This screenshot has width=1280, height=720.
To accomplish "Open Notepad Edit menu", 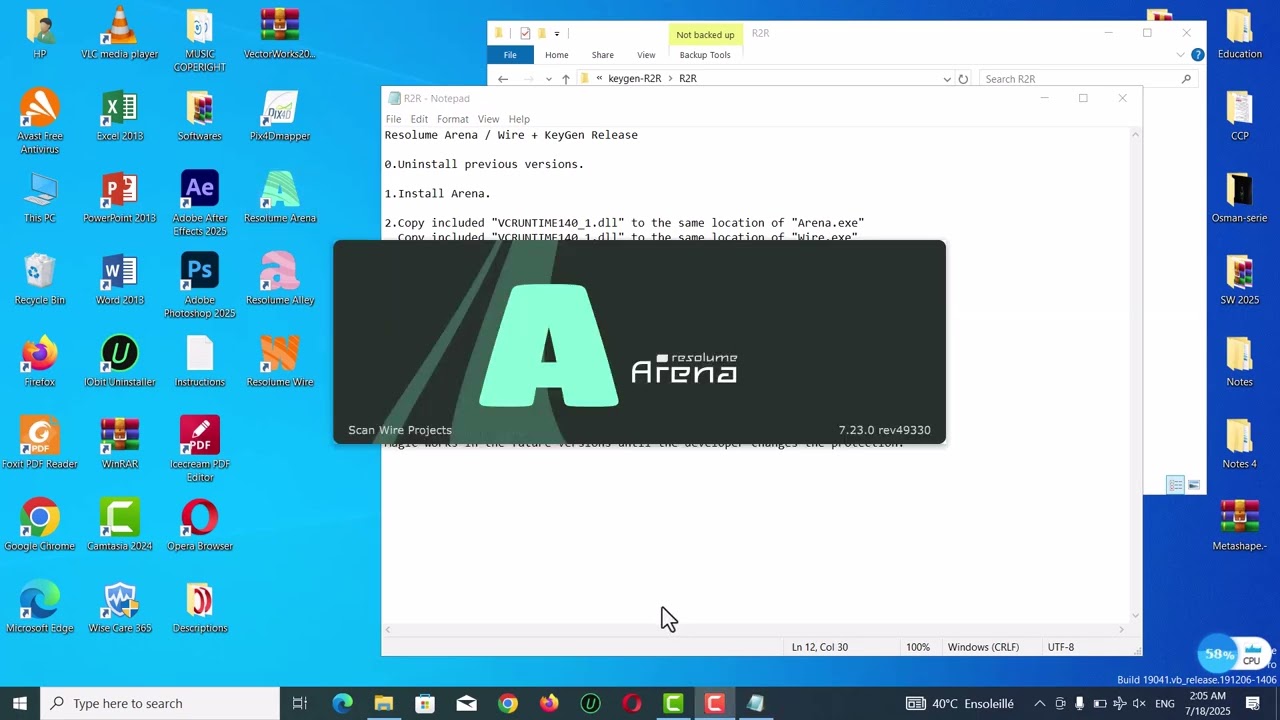I will click(419, 119).
